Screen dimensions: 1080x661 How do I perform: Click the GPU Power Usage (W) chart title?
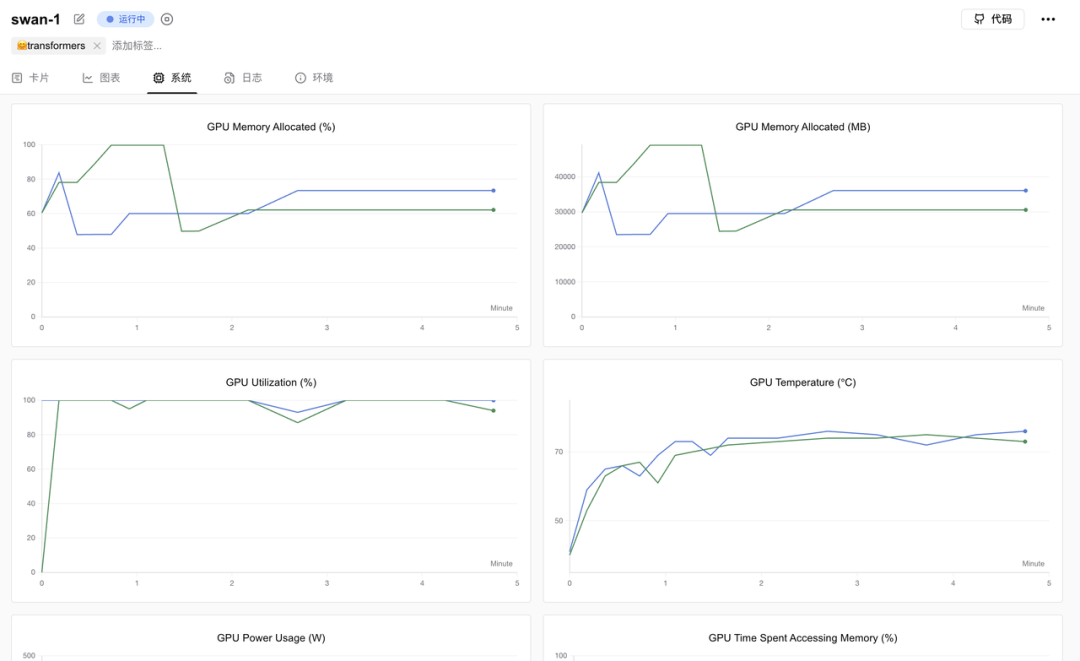271,638
